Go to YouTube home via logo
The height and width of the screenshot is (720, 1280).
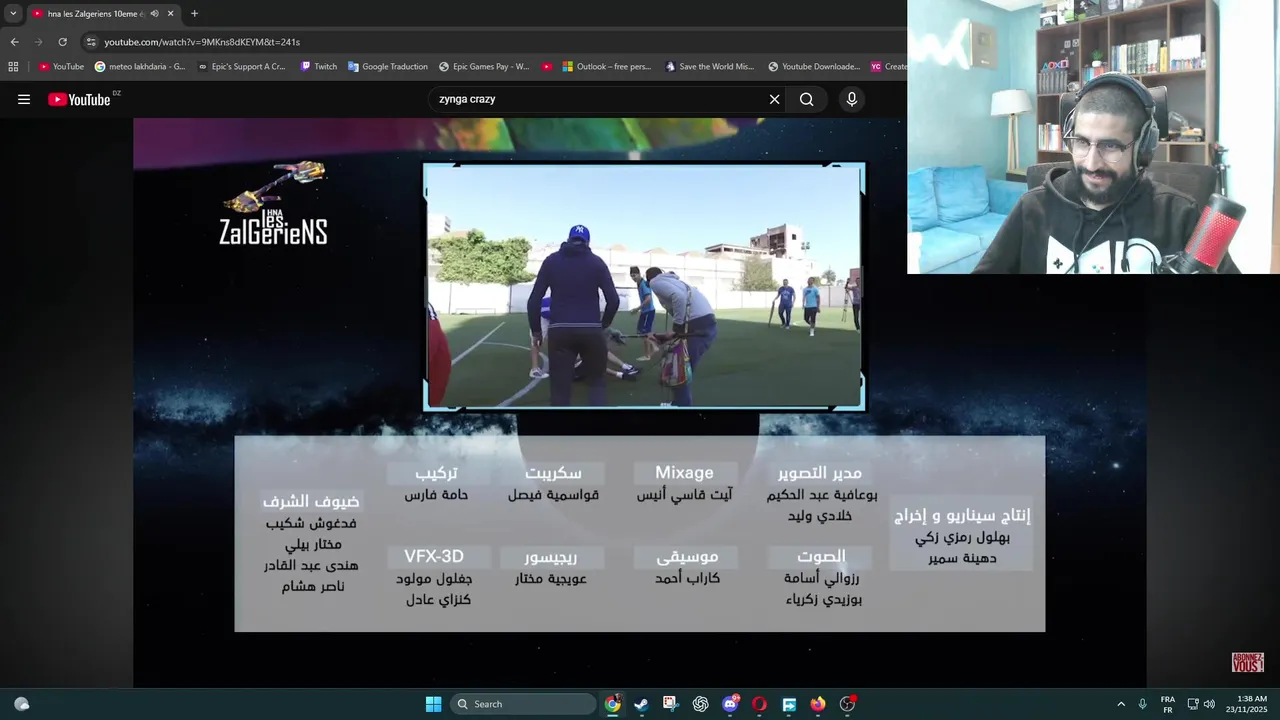79,99
